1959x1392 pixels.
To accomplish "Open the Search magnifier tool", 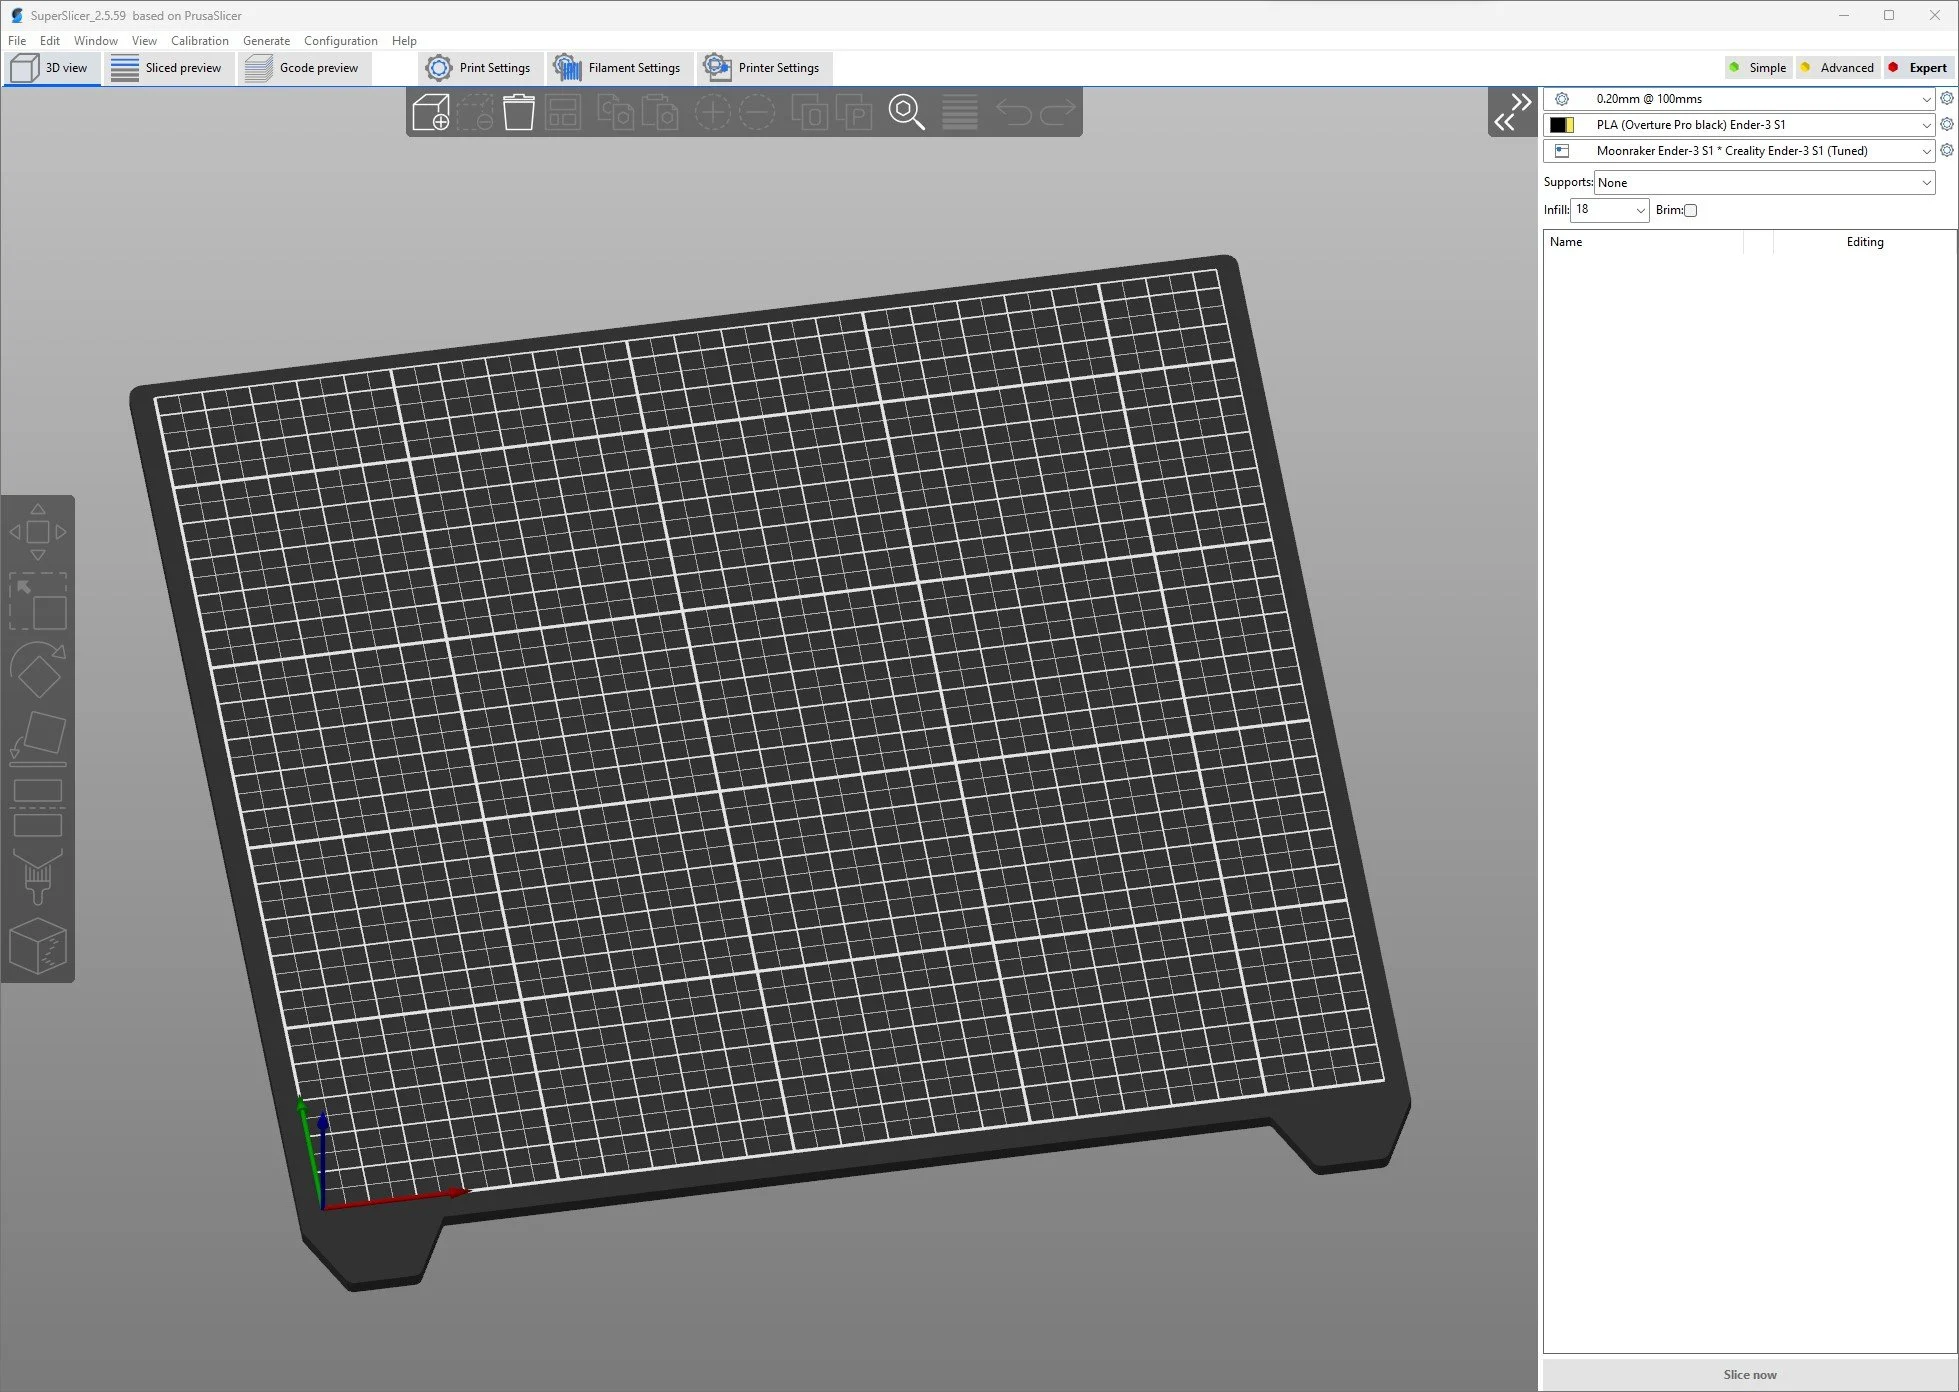I will point(906,112).
